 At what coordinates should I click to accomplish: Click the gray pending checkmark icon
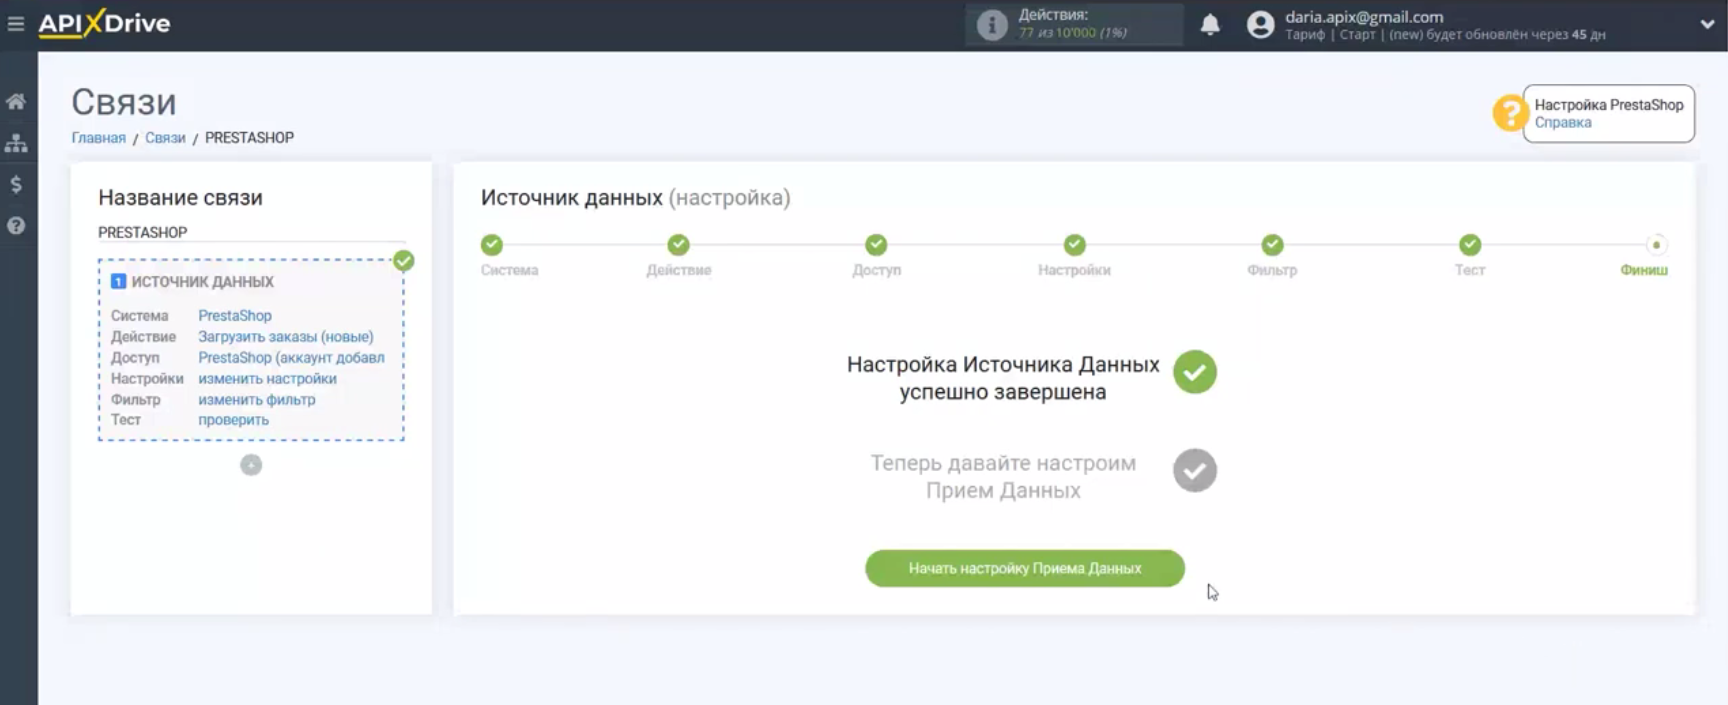click(x=1195, y=471)
